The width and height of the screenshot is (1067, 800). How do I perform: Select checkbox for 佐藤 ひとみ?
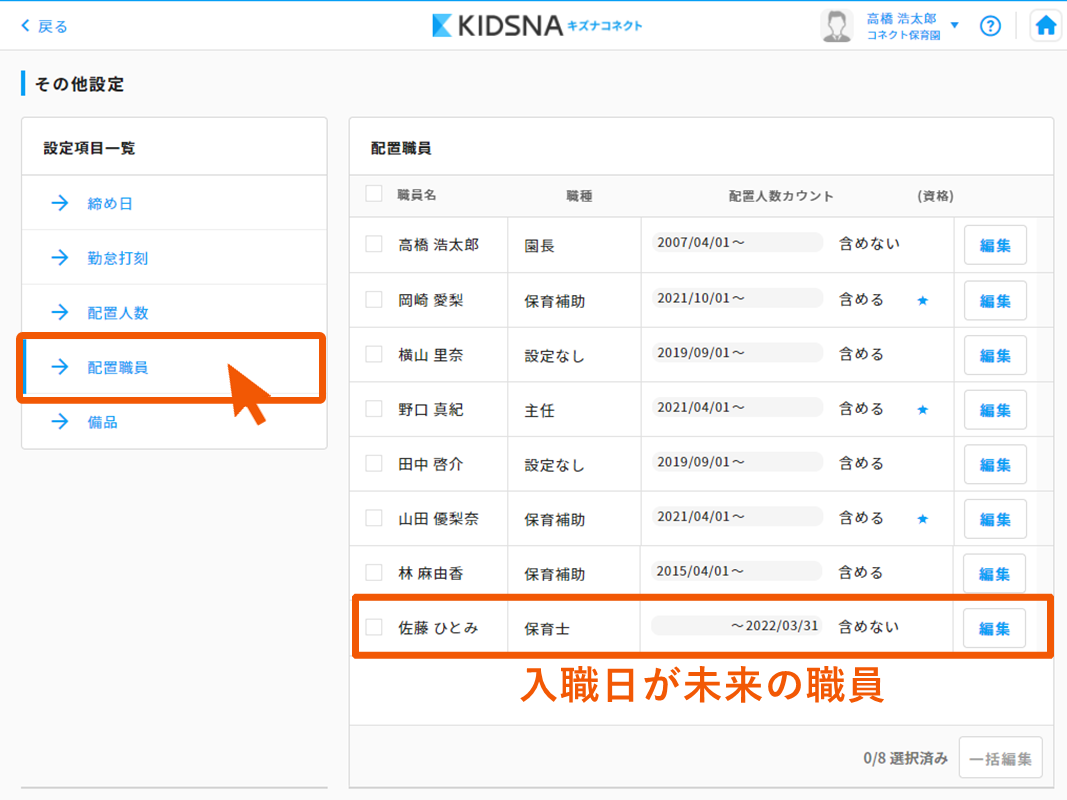(374, 627)
